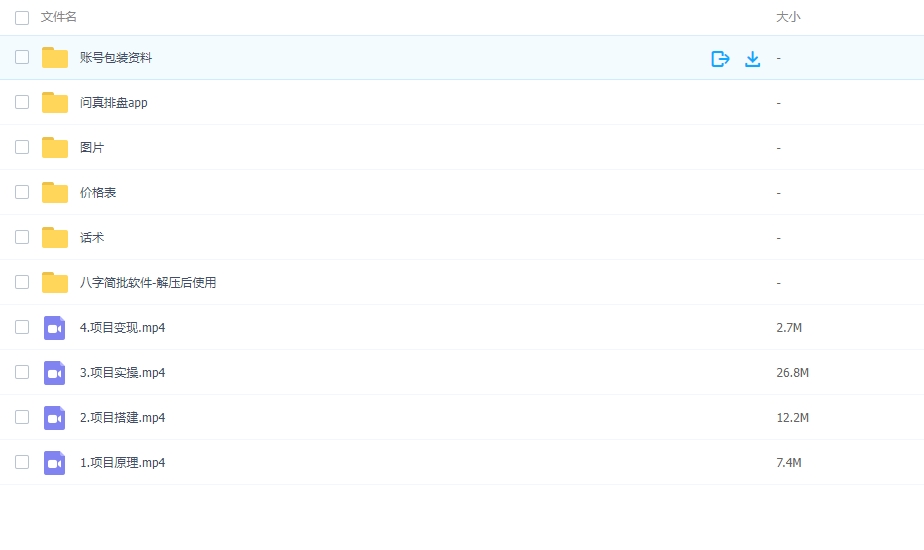Click the folder icon beside 图片

click(x=55, y=148)
